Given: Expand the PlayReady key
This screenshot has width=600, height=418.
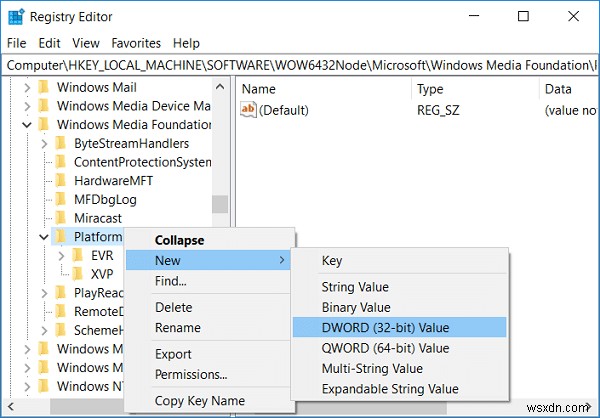Looking at the screenshot, I should point(44,293).
